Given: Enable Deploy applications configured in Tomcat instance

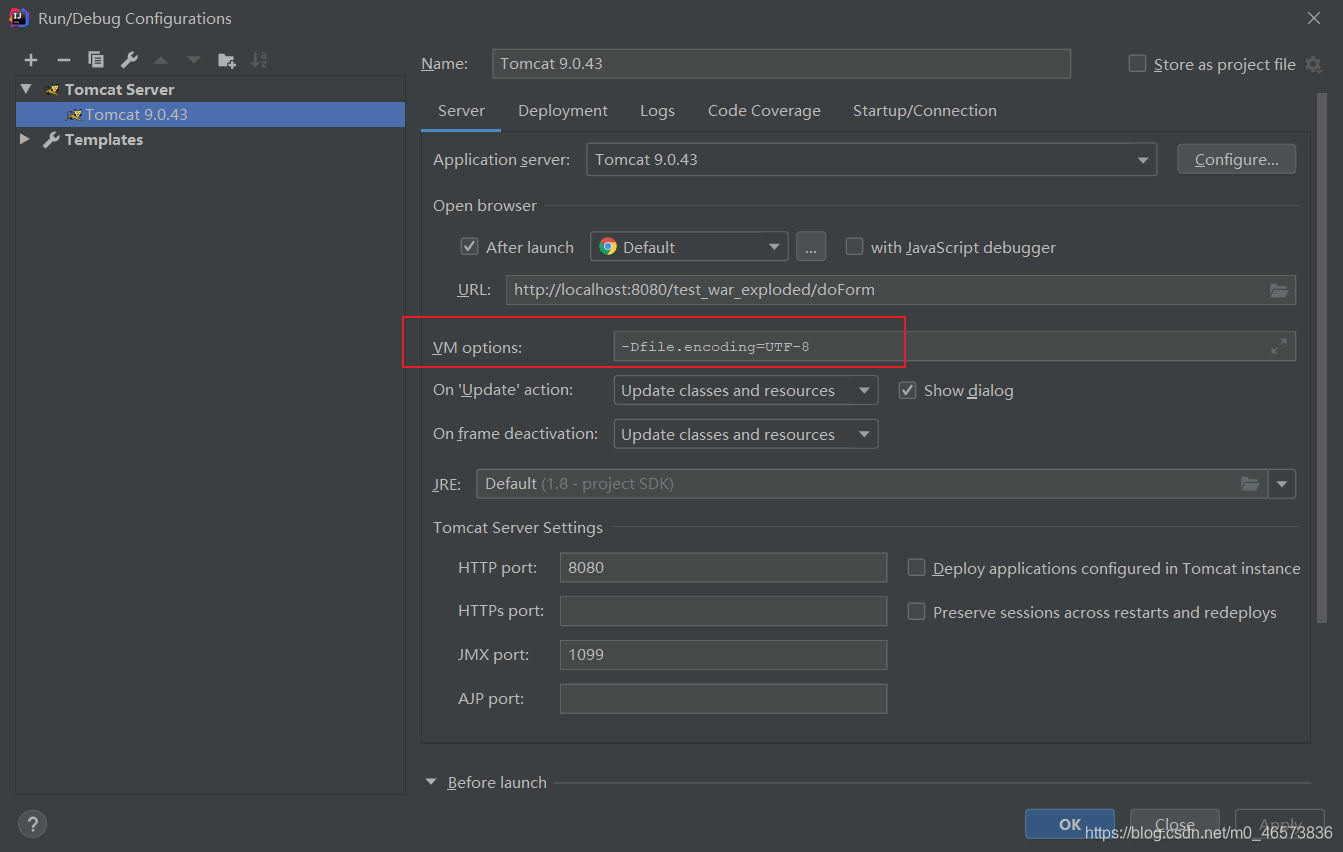Looking at the screenshot, I should 916,568.
